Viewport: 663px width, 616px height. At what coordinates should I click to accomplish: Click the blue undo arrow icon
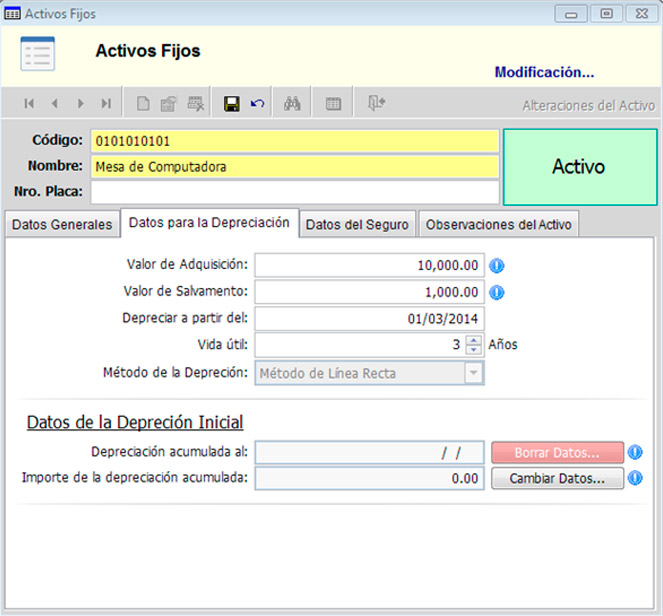coord(258,104)
